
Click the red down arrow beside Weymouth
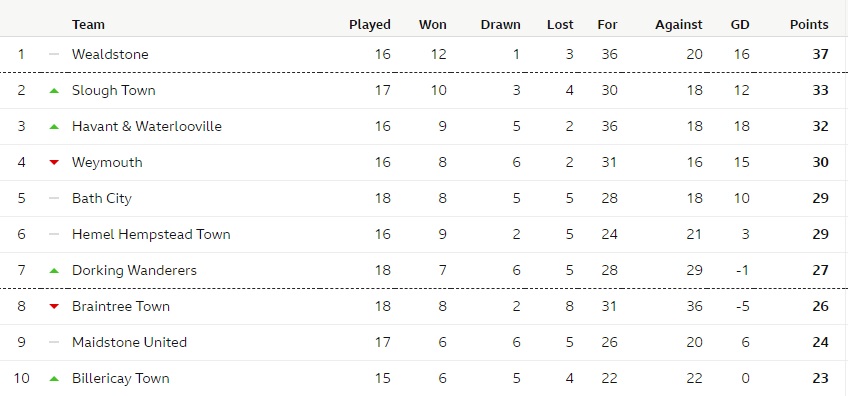coord(54,162)
